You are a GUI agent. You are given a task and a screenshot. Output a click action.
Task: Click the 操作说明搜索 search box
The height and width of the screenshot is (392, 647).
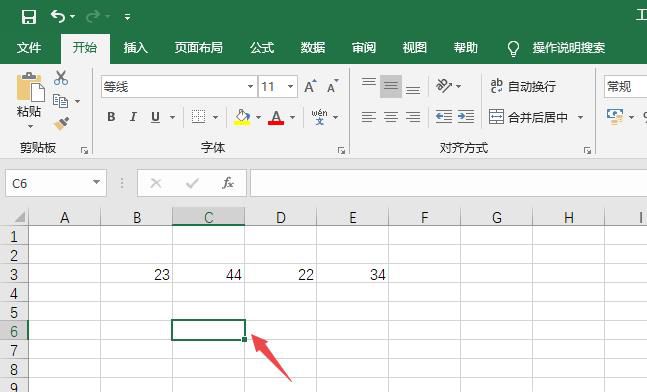click(x=569, y=48)
